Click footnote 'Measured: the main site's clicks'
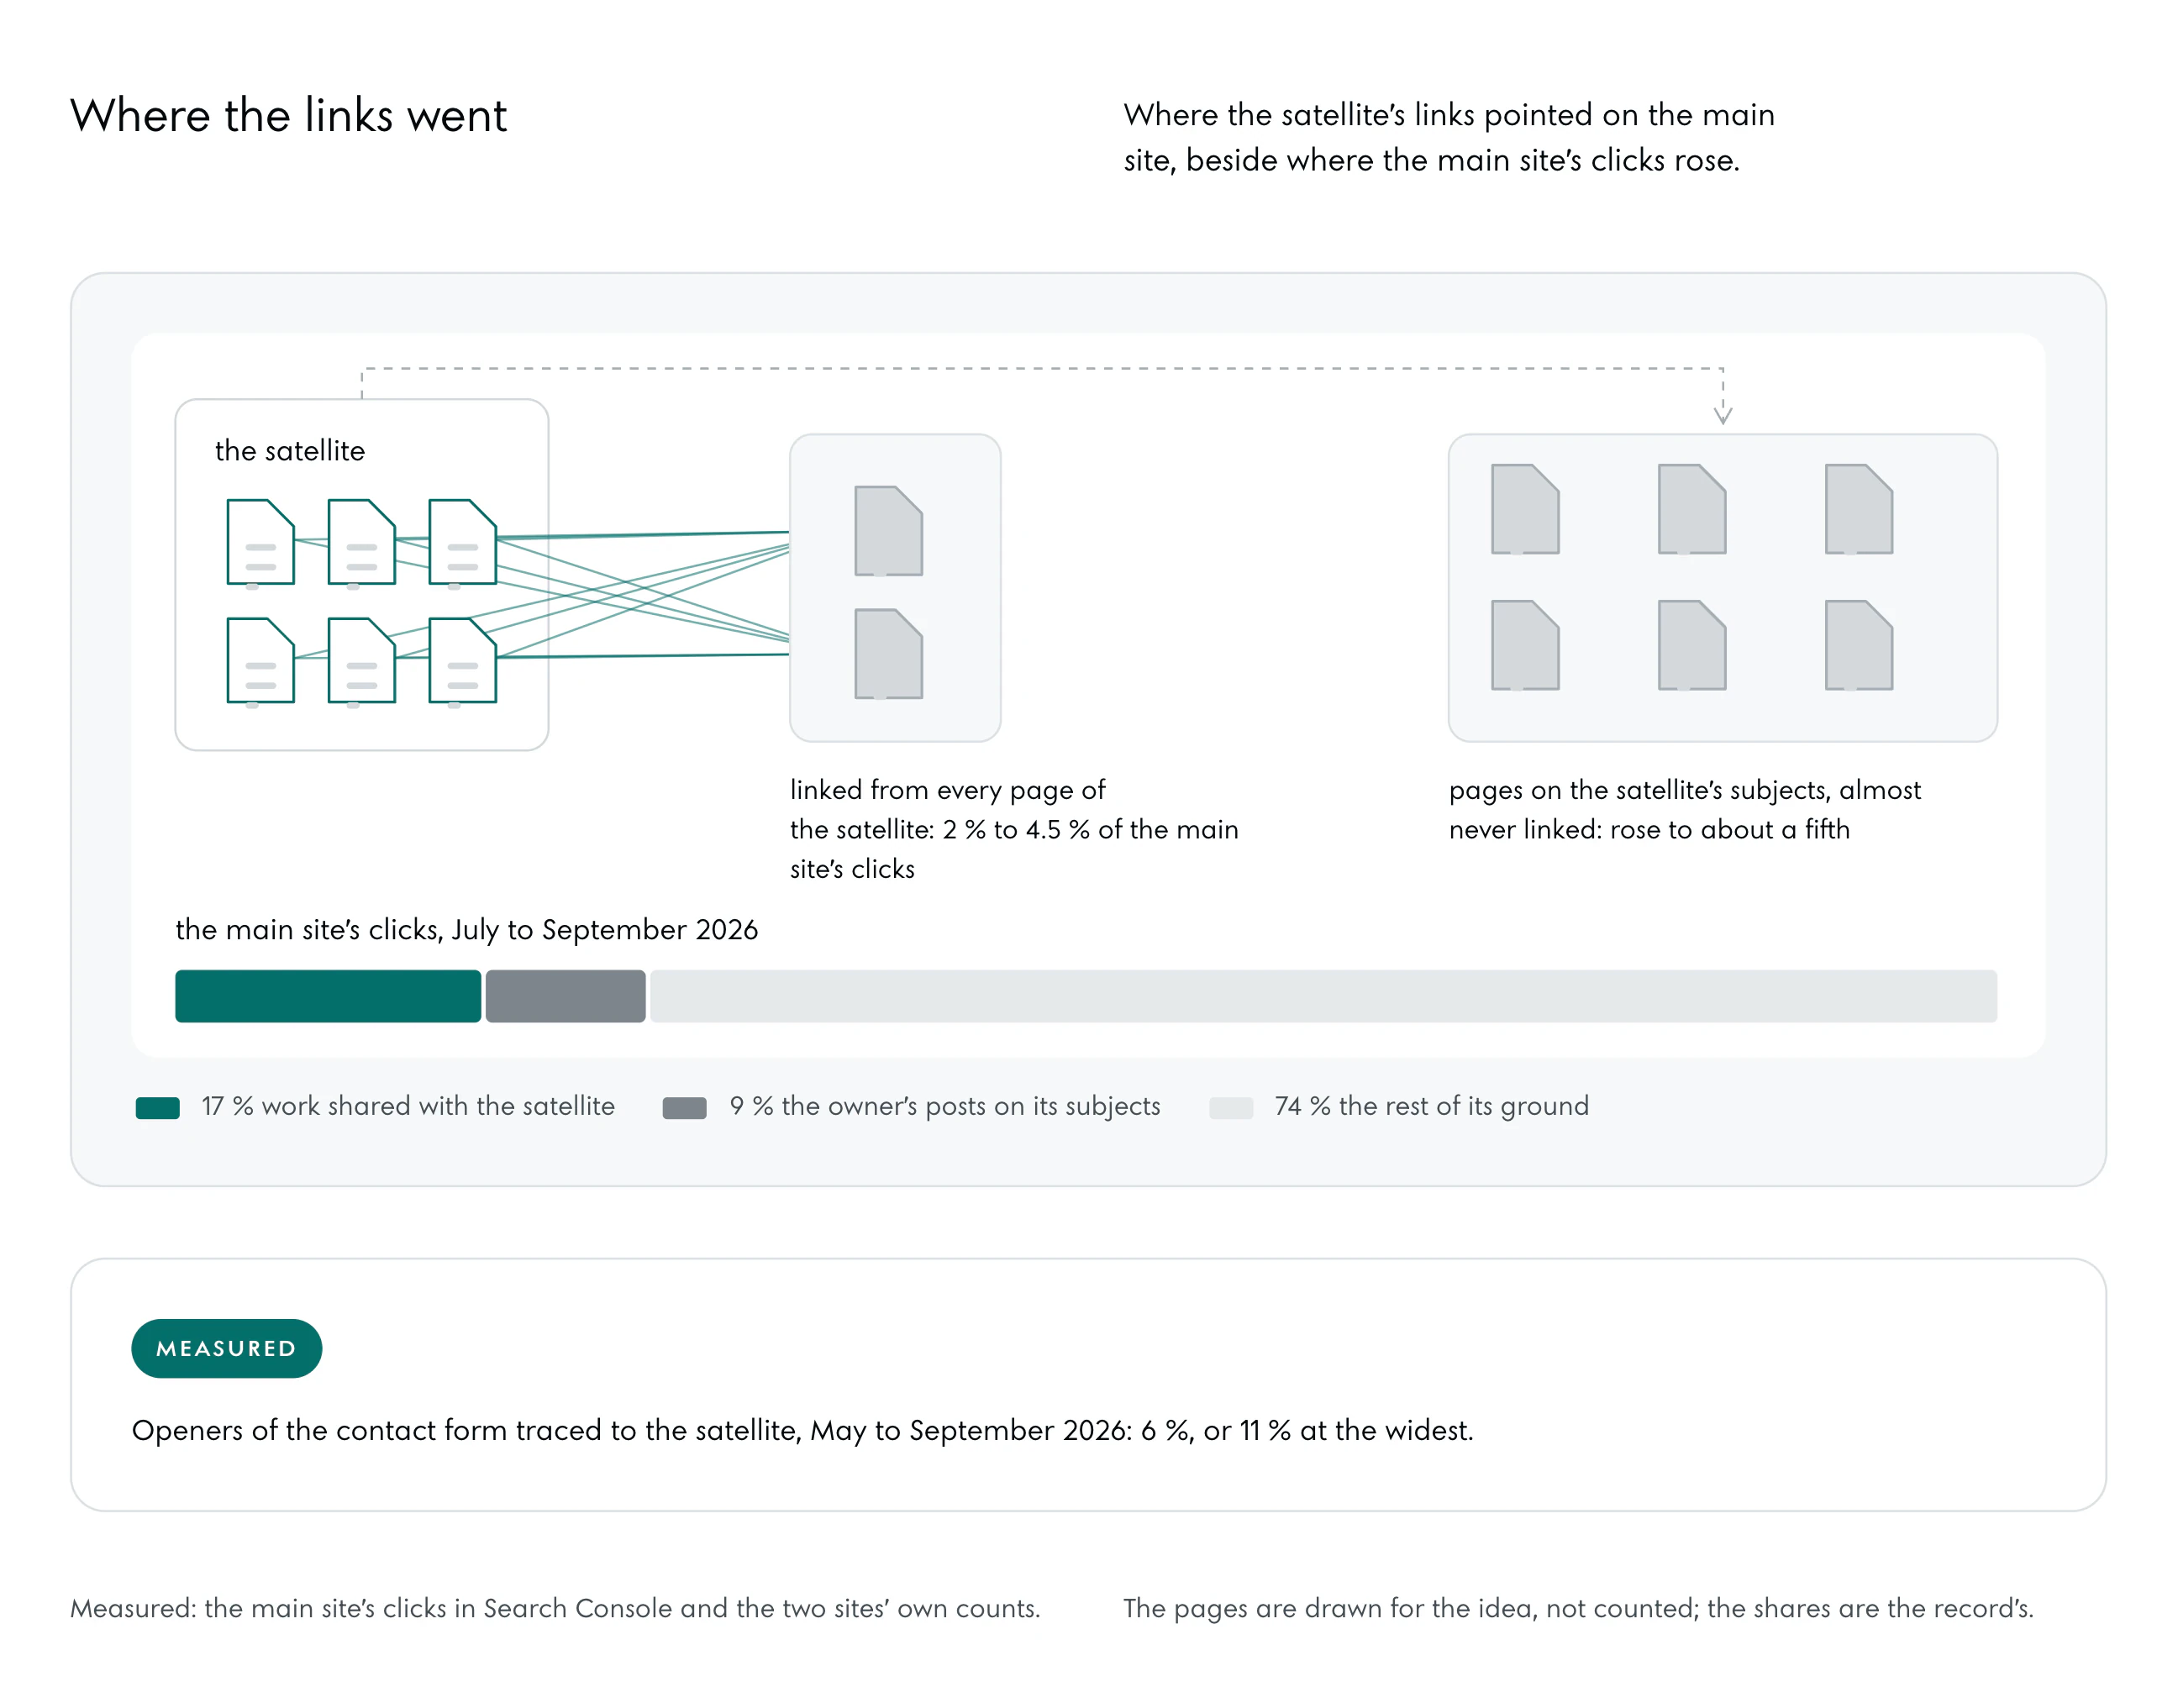Viewport: 2178px width, 1708px height. (555, 1608)
